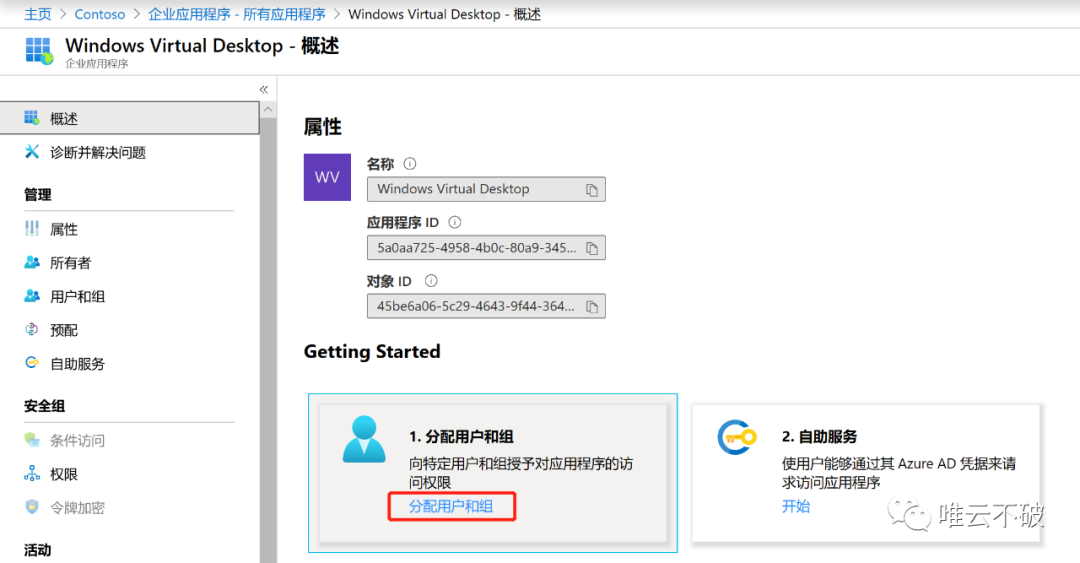Click the sliders icon beside 属性

32,228
